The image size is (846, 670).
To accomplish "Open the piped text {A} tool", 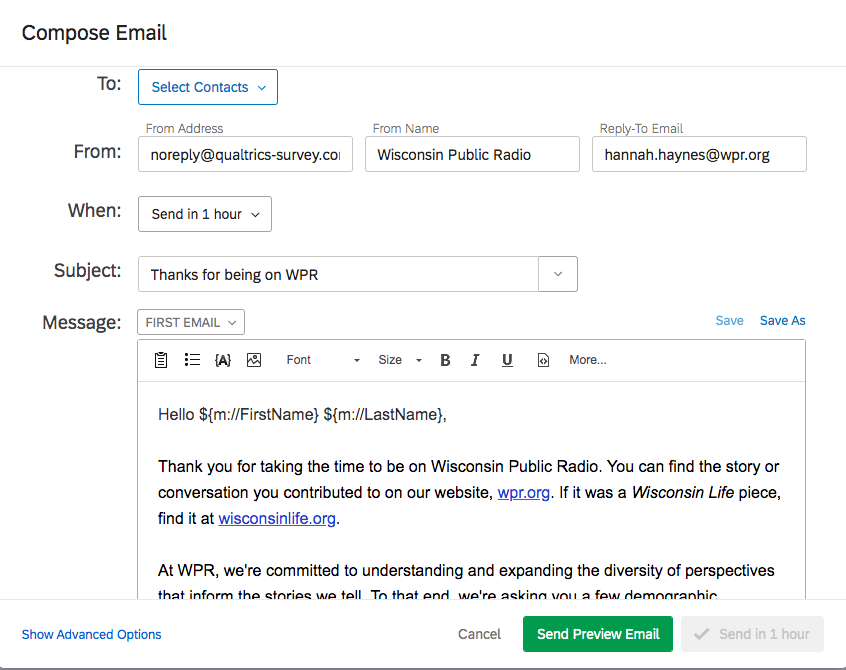I will click(x=223, y=360).
